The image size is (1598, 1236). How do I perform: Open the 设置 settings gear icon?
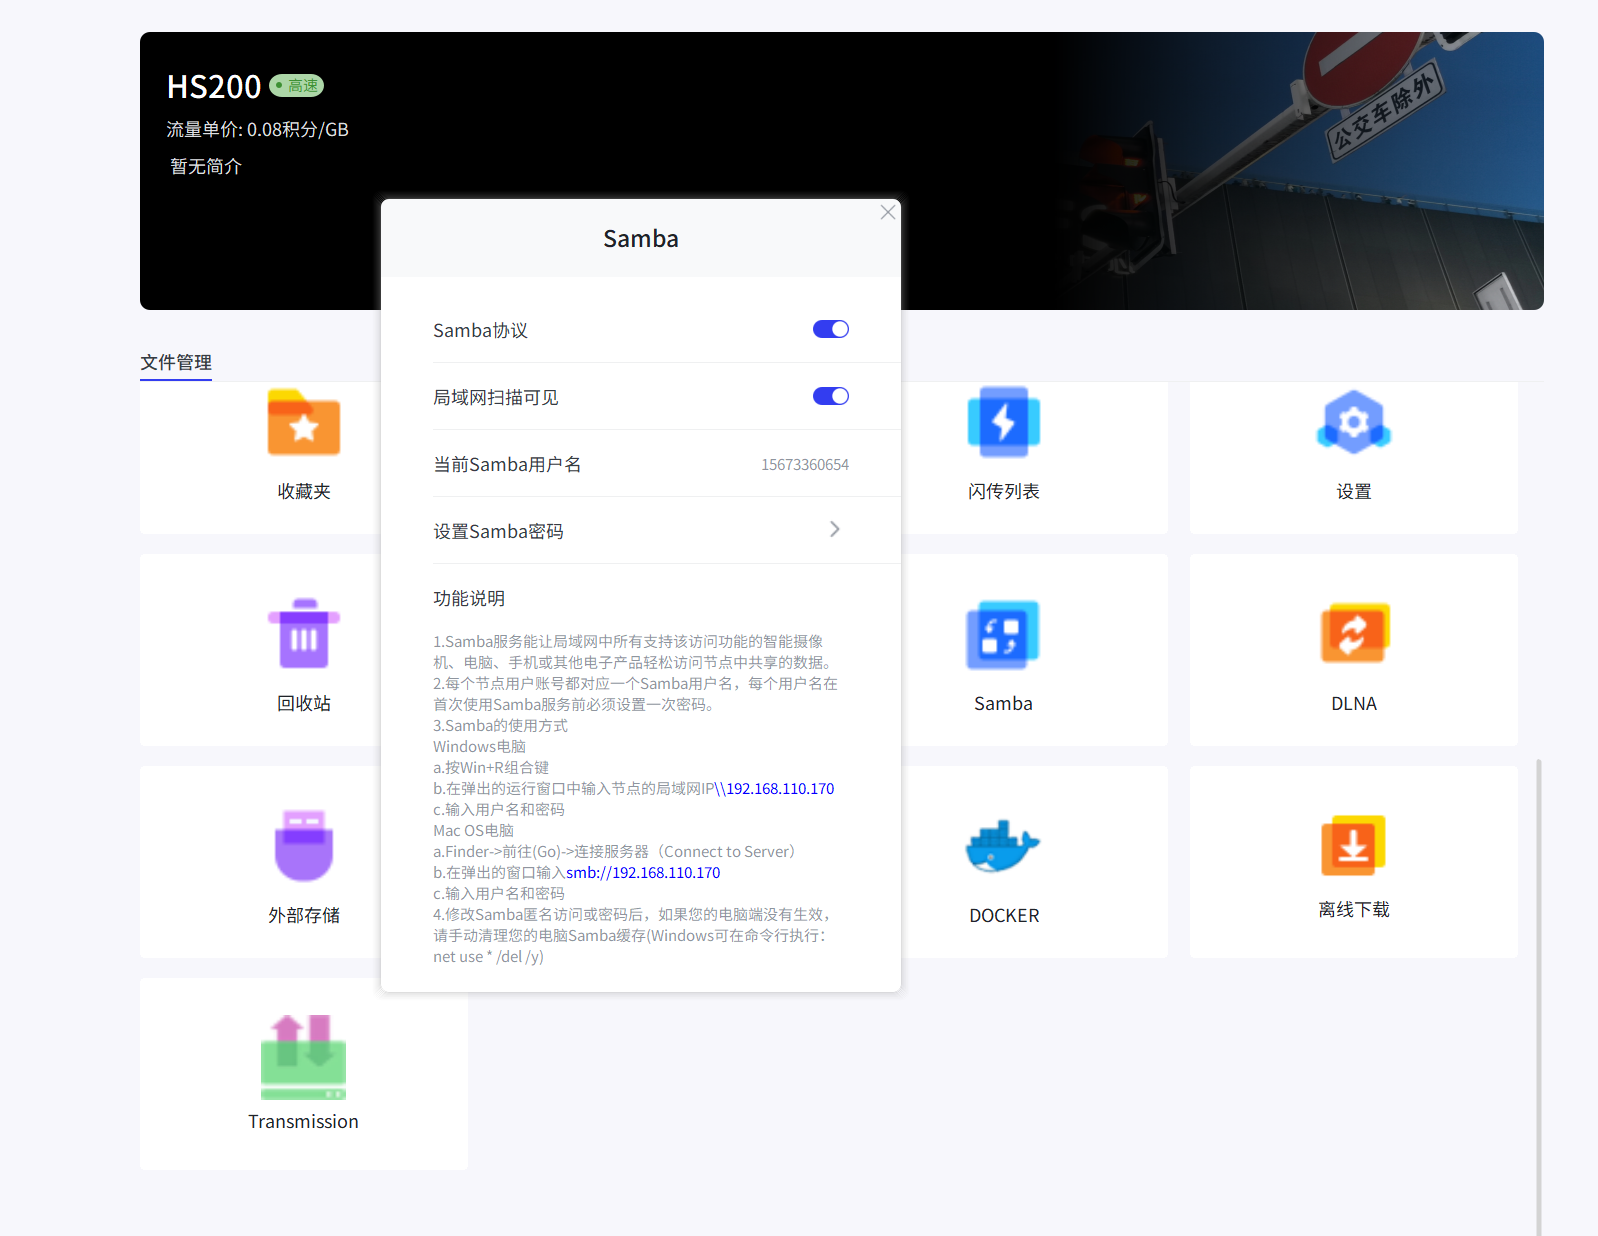pyautogui.click(x=1354, y=423)
